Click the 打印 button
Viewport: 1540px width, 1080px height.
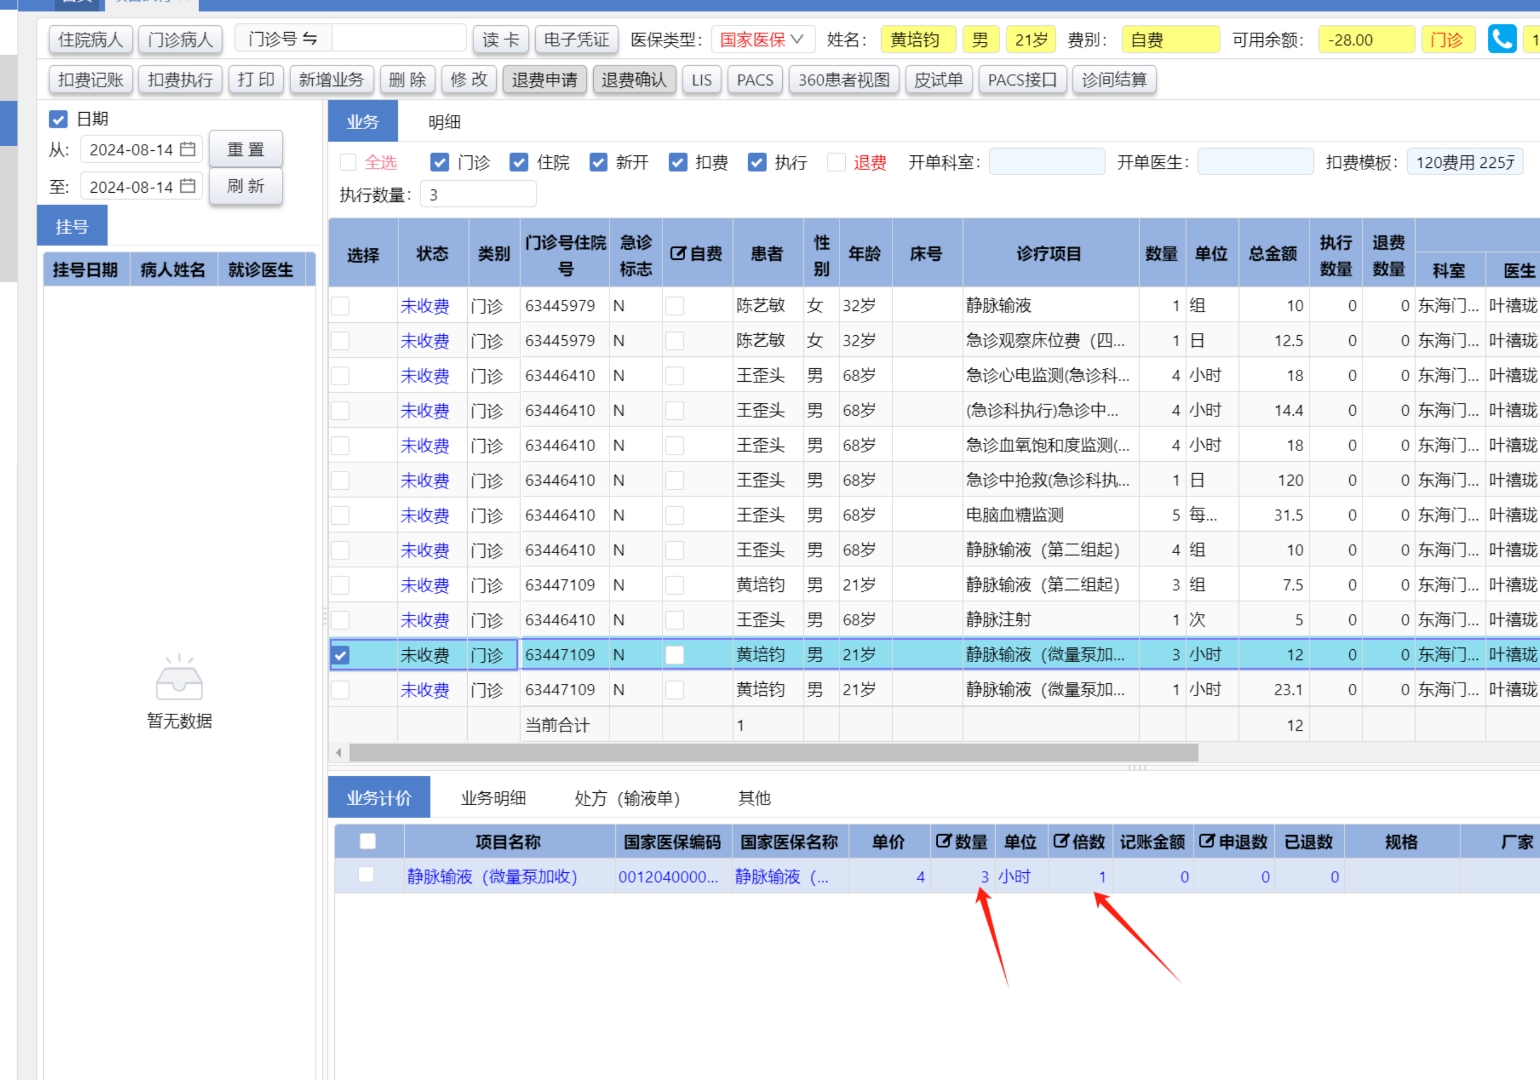(x=256, y=79)
